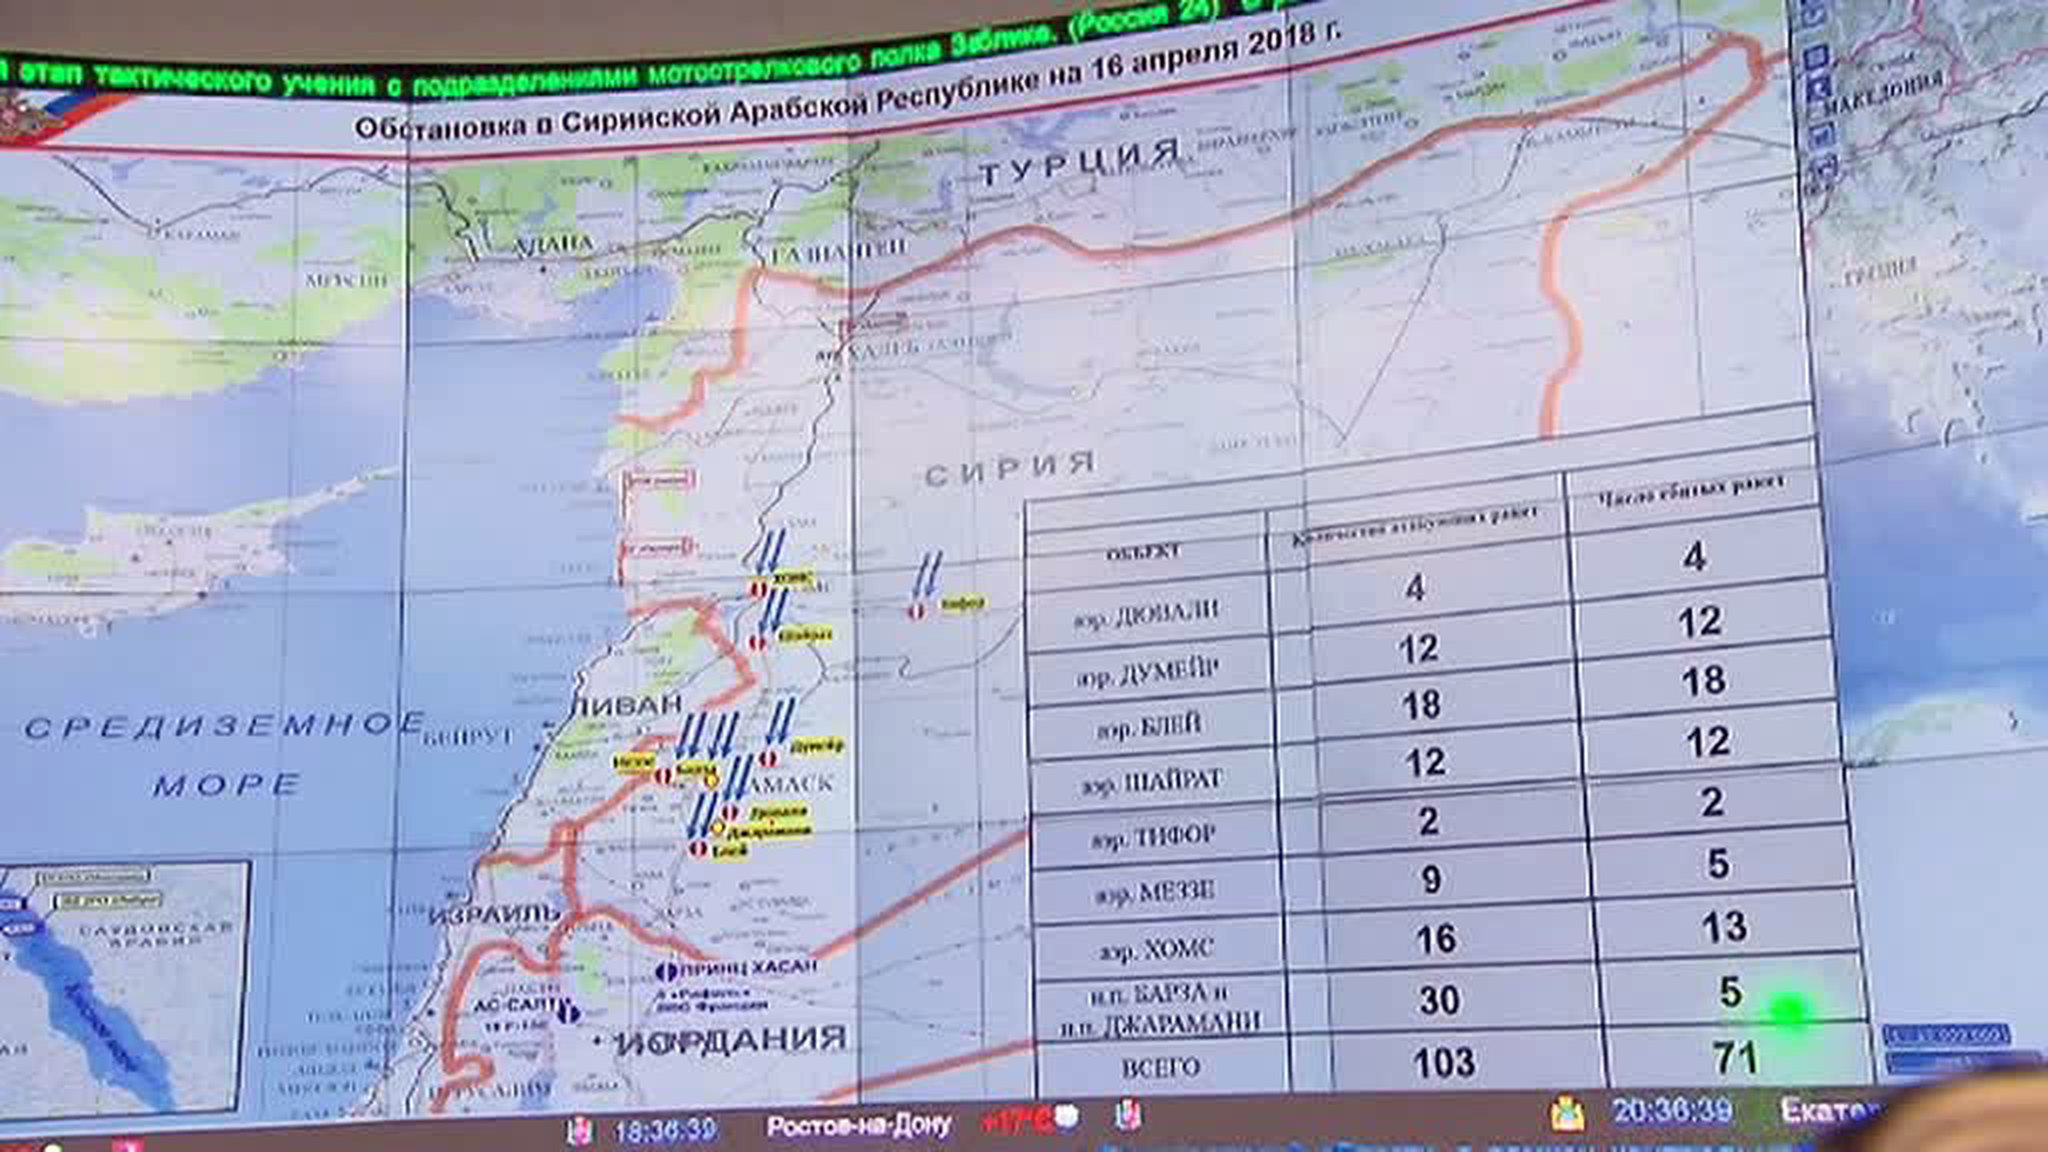
Task: Click the ВСЕГО total row label
Action: coord(1160,1067)
